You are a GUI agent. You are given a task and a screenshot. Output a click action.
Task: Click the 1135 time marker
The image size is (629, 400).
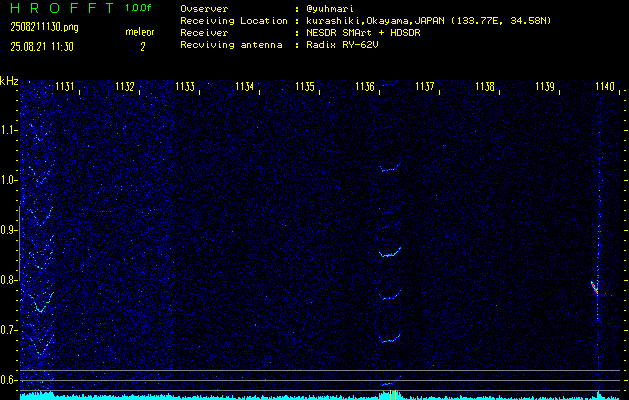point(304,86)
